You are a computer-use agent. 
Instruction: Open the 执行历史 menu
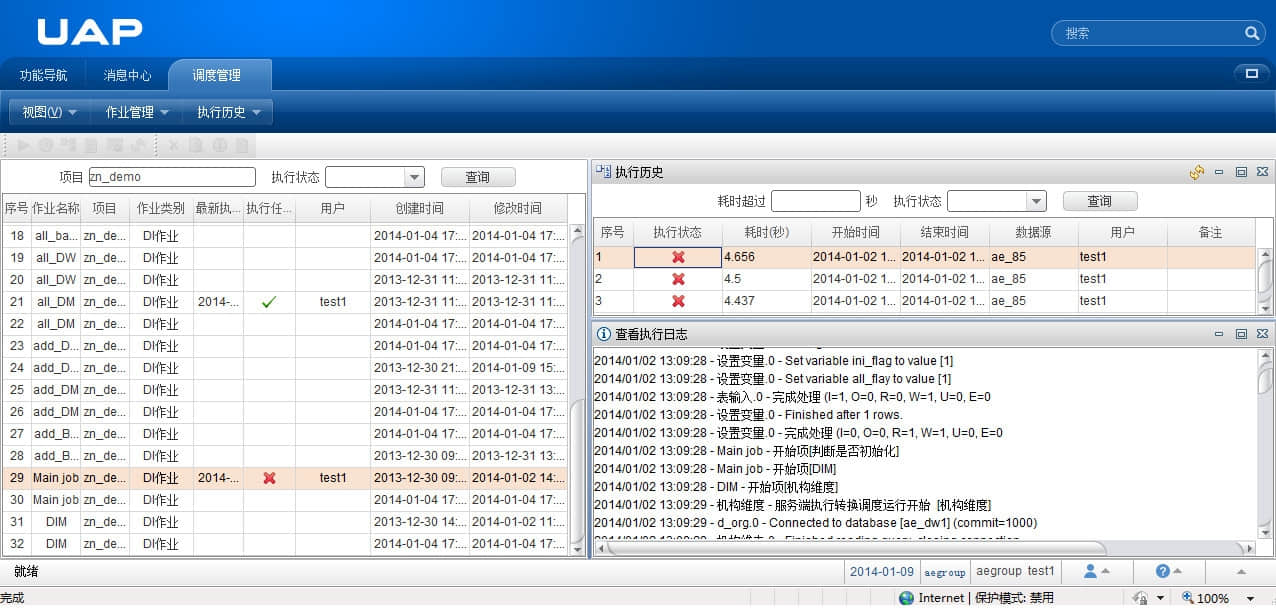click(x=228, y=112)
